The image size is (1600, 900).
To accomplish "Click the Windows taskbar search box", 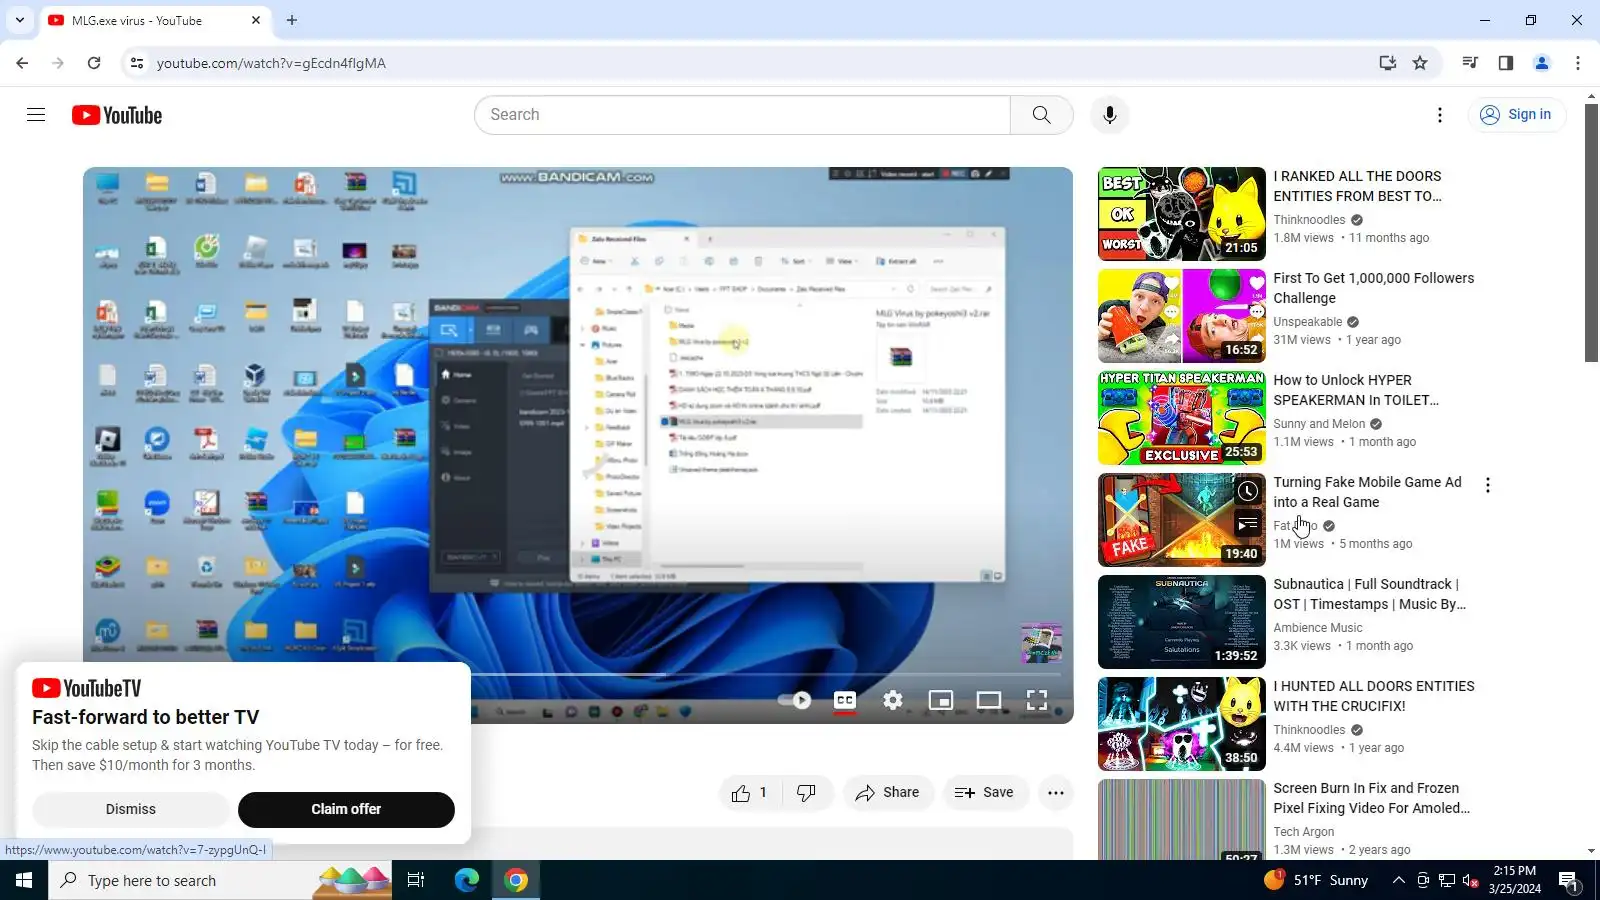I will pyautogui.click(x=220, y=880).
